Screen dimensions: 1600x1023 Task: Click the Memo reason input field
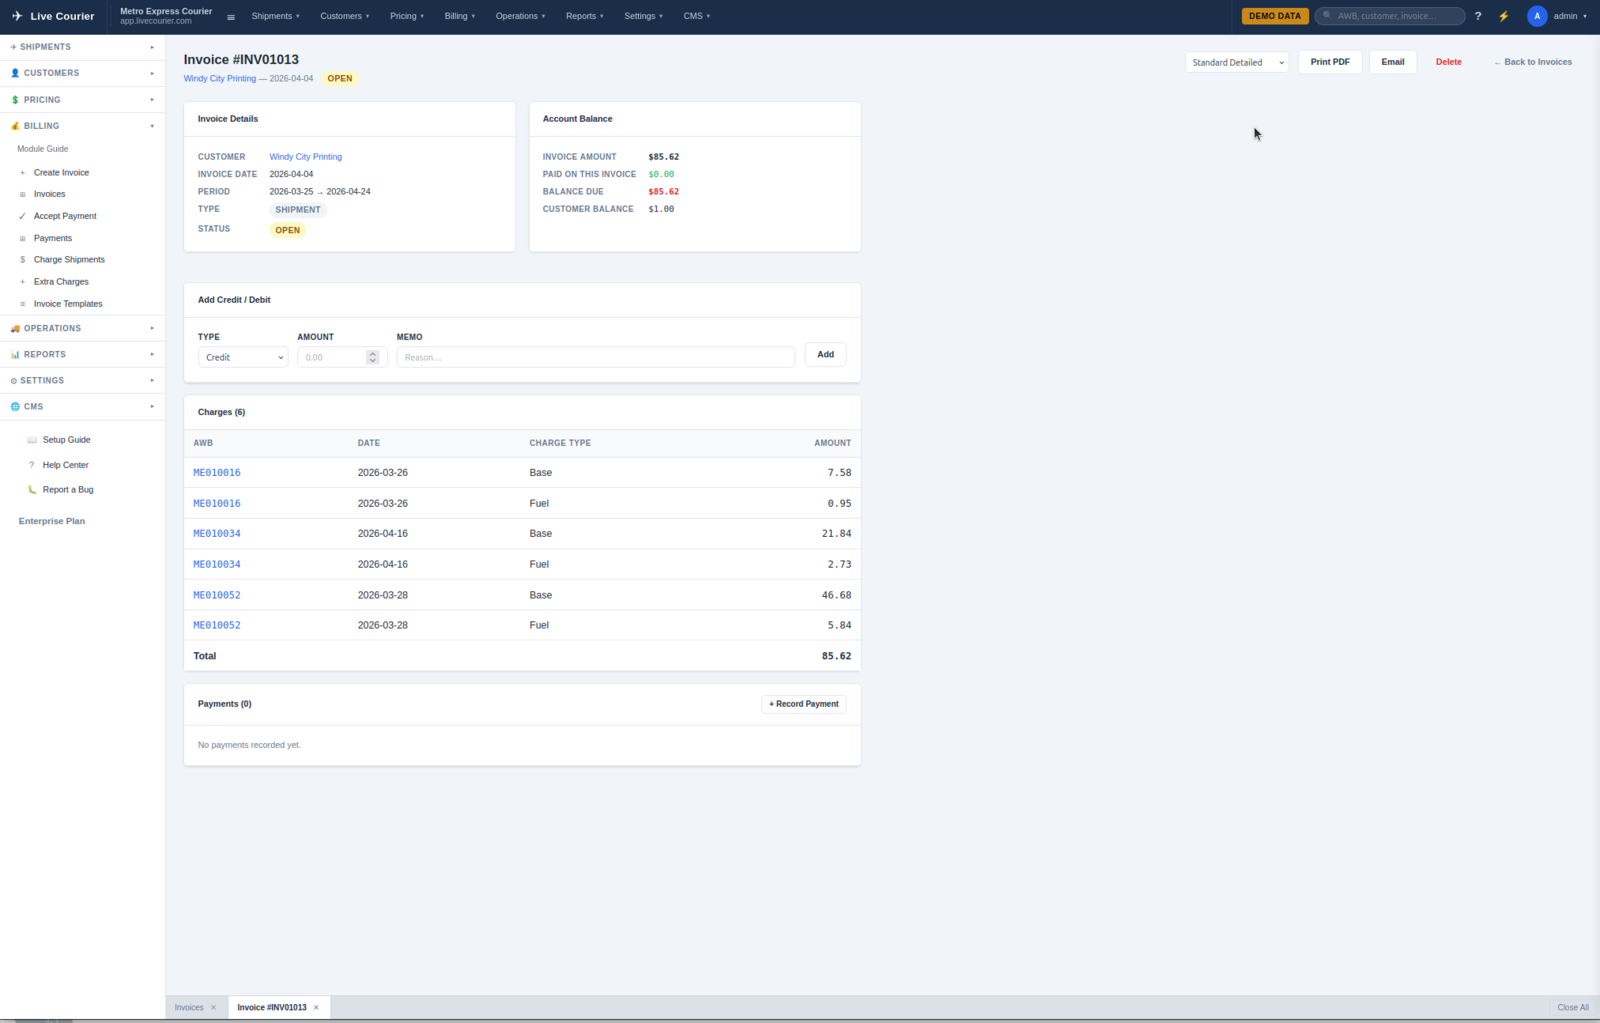click(x=595, y=357)
